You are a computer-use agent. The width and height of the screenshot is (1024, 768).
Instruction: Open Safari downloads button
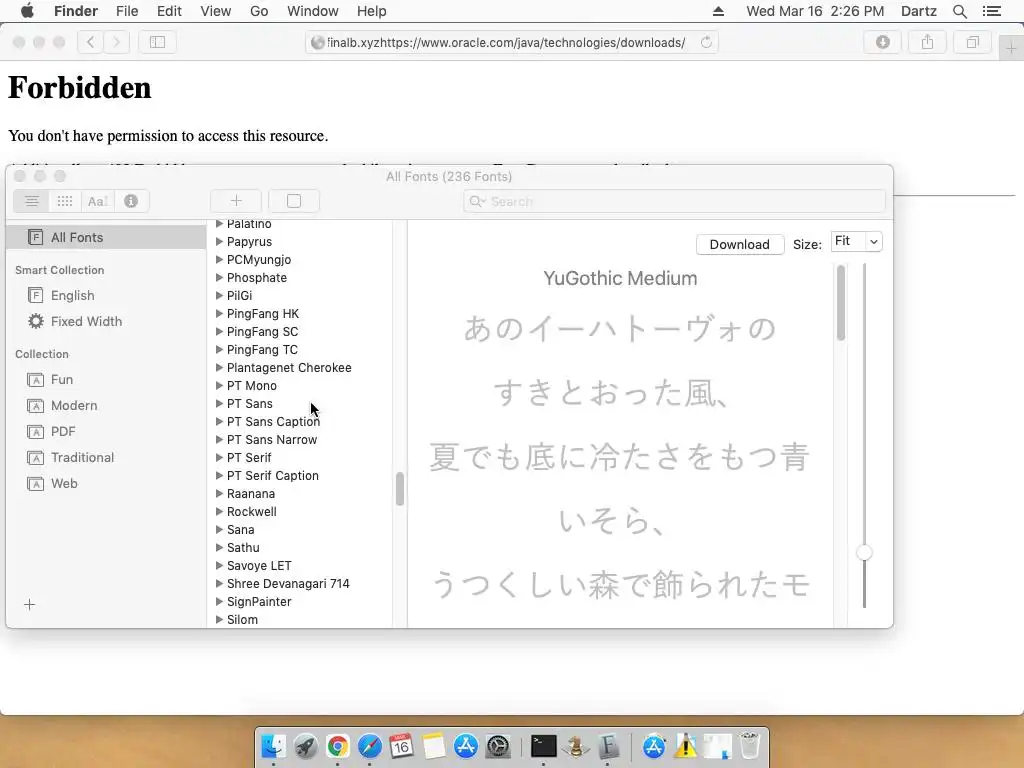point(882,42)
